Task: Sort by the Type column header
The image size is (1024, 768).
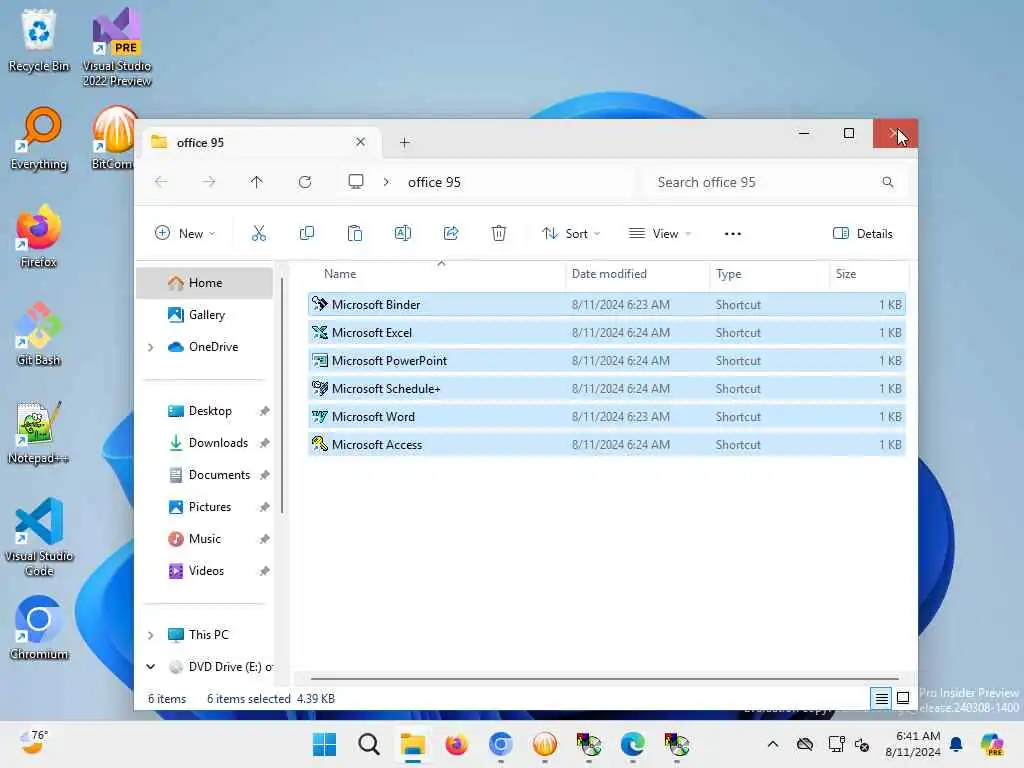Action: tap(728, 274)
